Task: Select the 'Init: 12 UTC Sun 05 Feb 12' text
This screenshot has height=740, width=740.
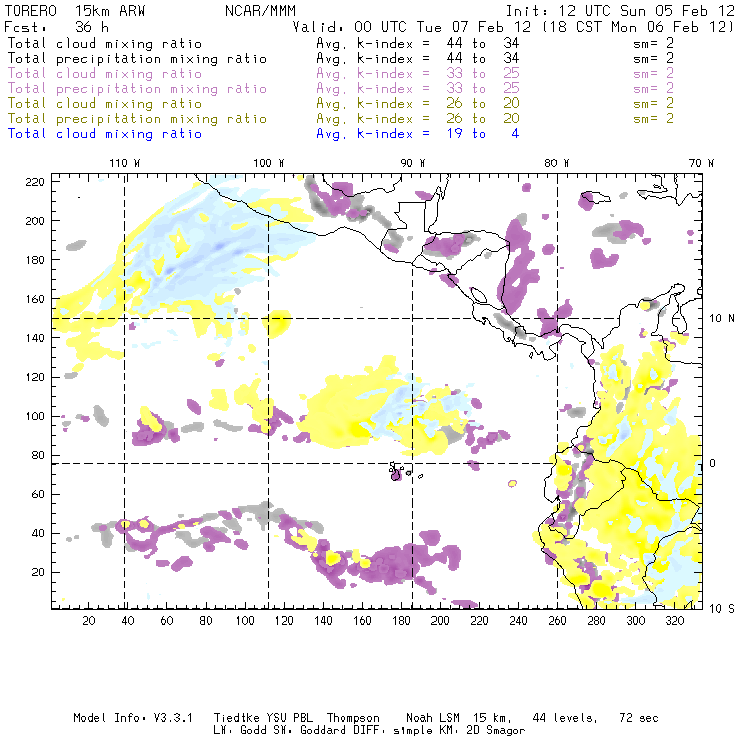Action: [x=620, y=11]
